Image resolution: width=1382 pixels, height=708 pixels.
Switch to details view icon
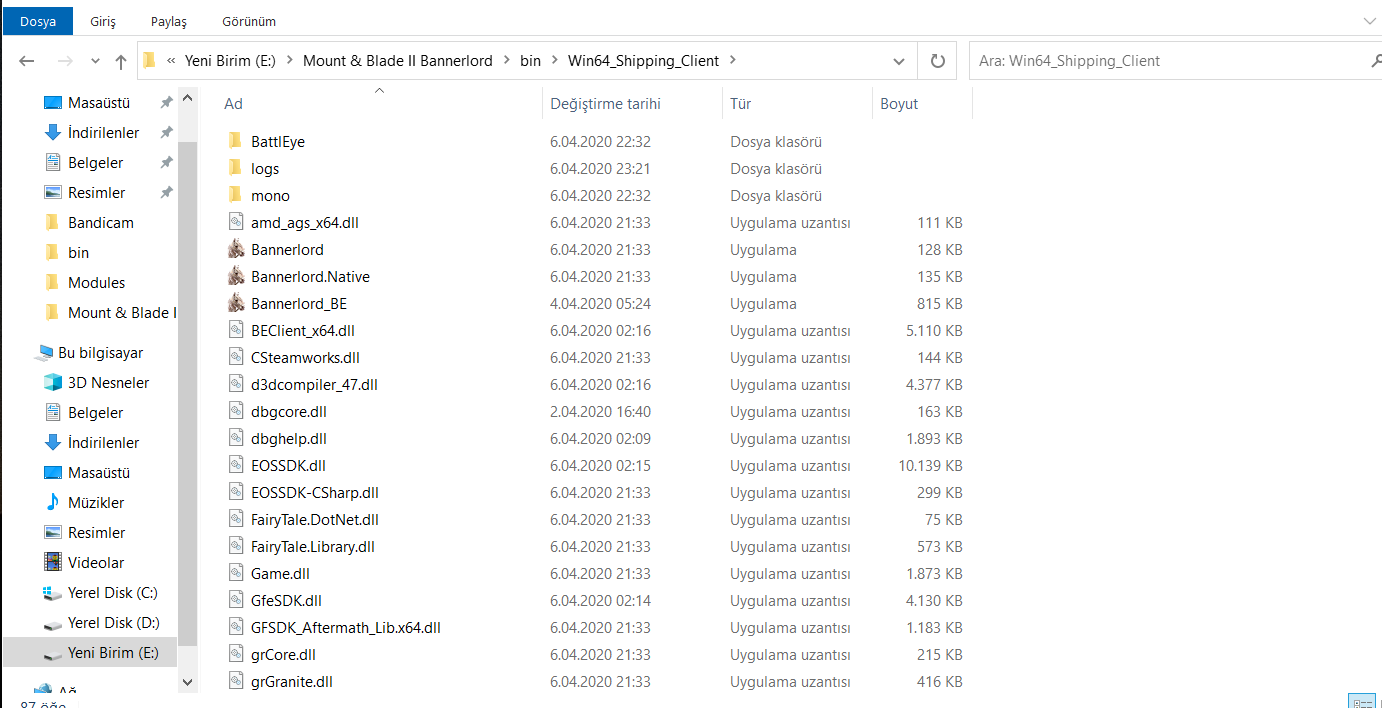coord(1361,701)
